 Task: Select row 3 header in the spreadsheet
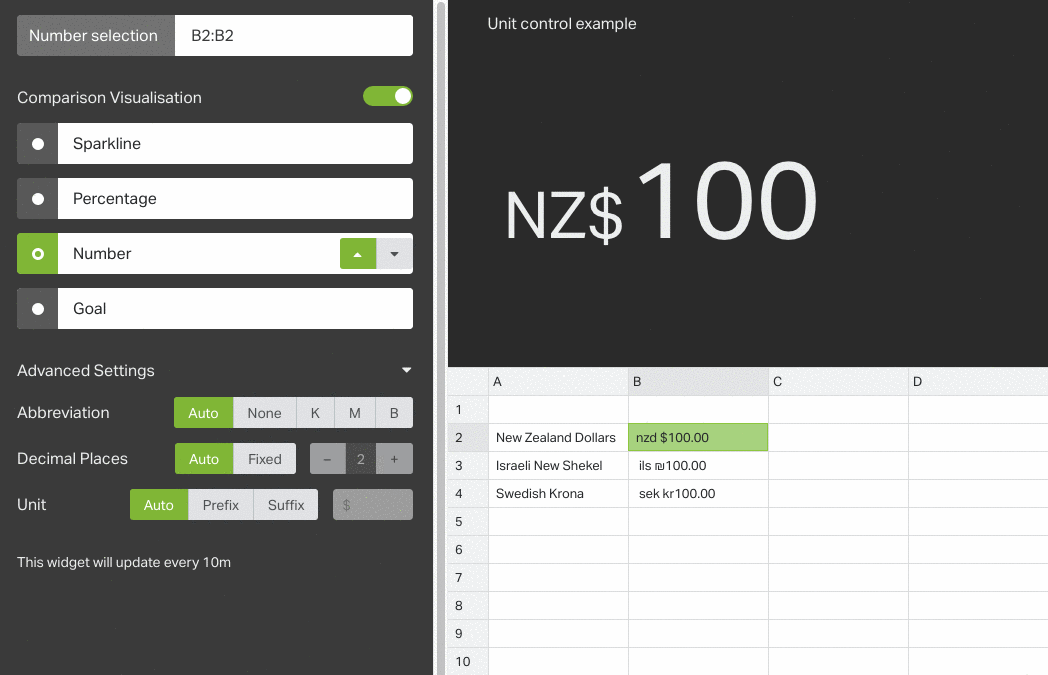(x=468, y=466)
